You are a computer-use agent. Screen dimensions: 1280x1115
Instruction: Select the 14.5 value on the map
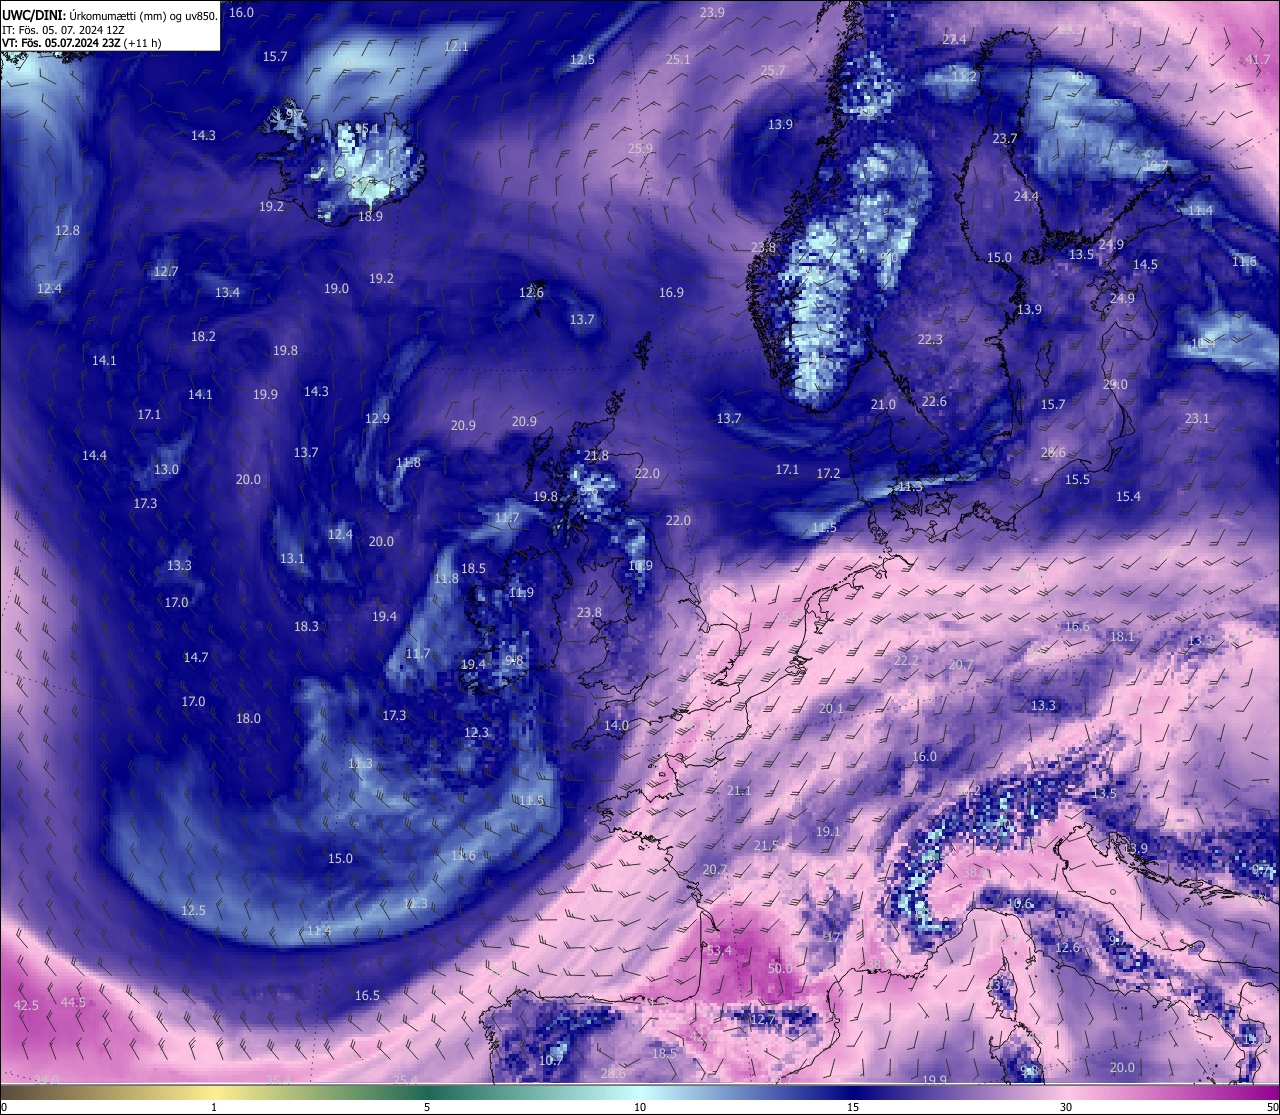[1145, 264]
